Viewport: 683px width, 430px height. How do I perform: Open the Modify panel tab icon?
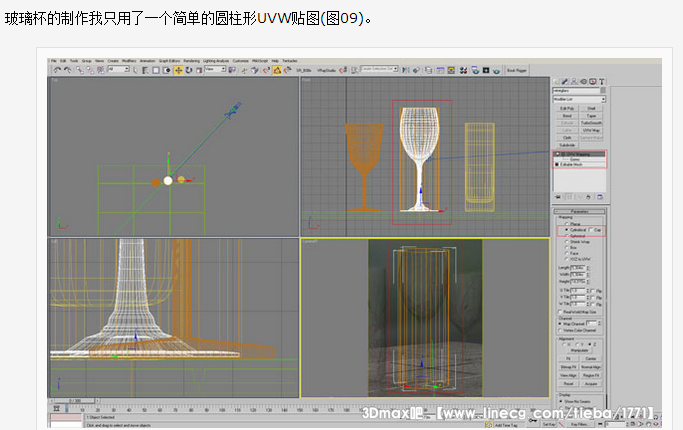pos(565,81)
